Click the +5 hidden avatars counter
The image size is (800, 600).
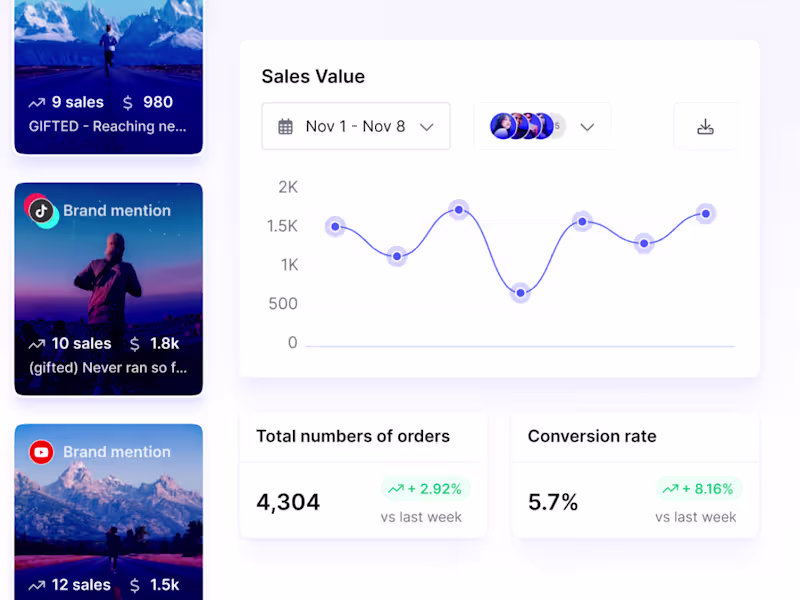click(x=555, y=125)
